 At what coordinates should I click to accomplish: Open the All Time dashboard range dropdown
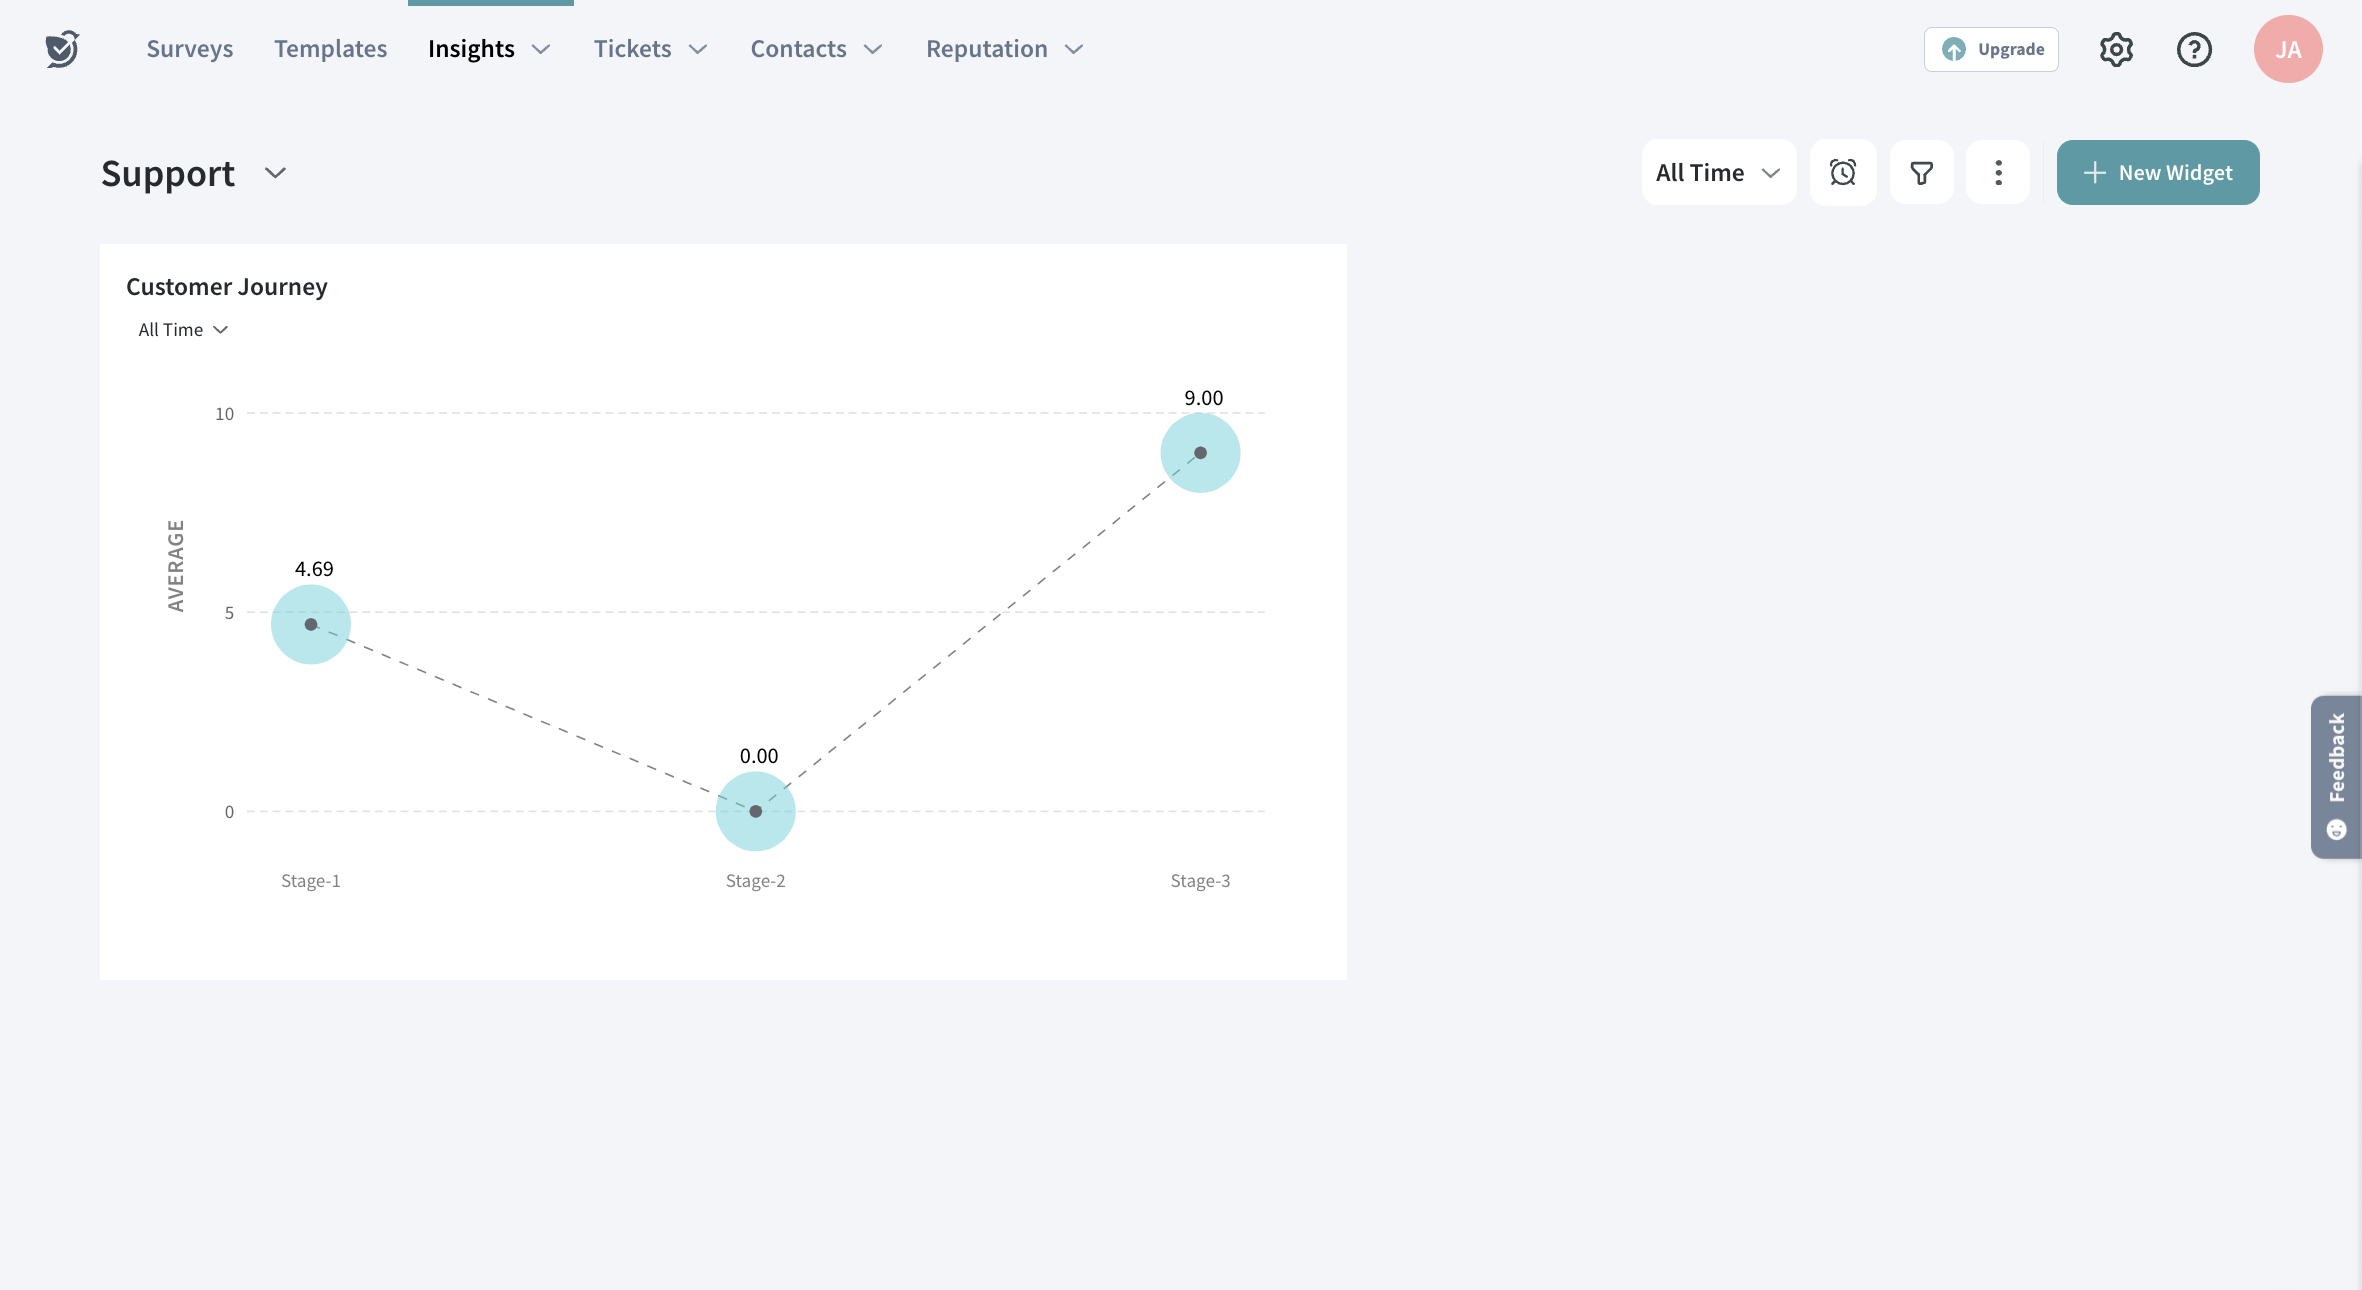(x=1718, y=173)
